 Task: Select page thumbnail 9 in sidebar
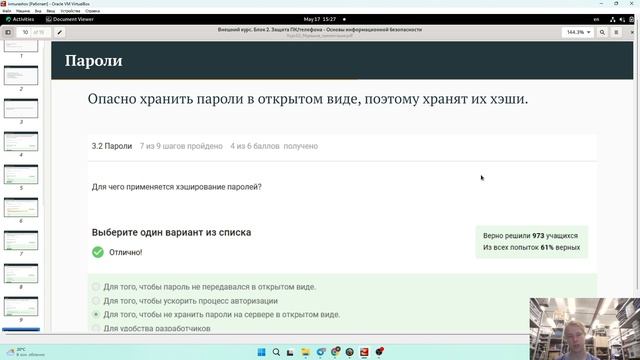click(21, 307)
